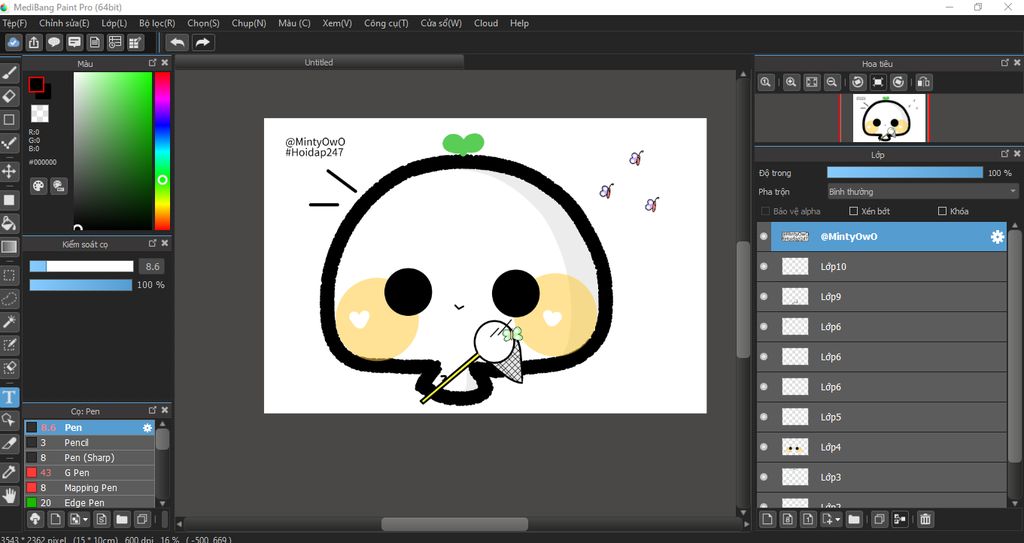Toggle visibility of Lớp4 layer
Image resolution: width=1024 pixels, height=543 pixels.
click(764, 447)
